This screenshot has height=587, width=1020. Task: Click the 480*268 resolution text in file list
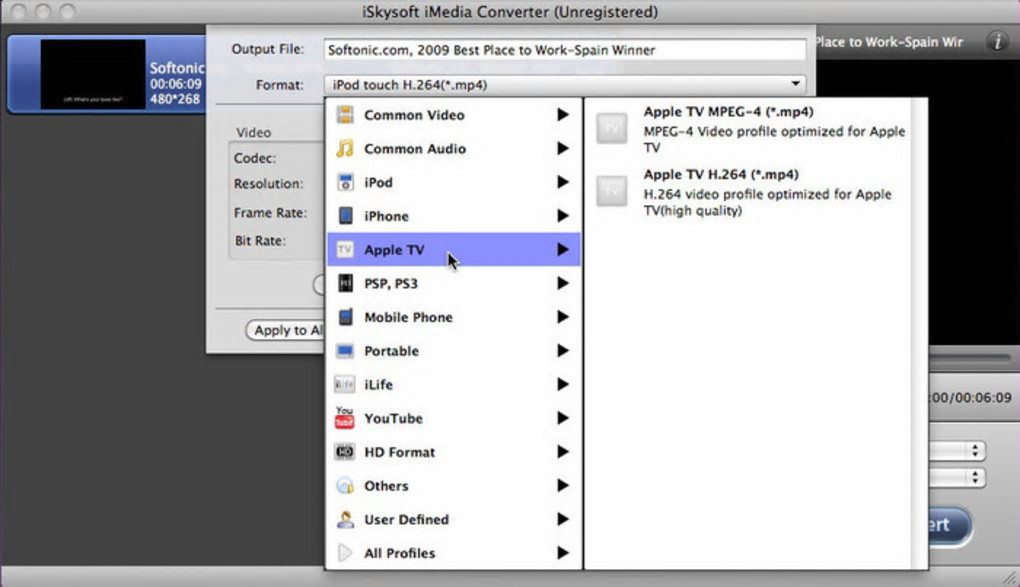coord(176,99)
